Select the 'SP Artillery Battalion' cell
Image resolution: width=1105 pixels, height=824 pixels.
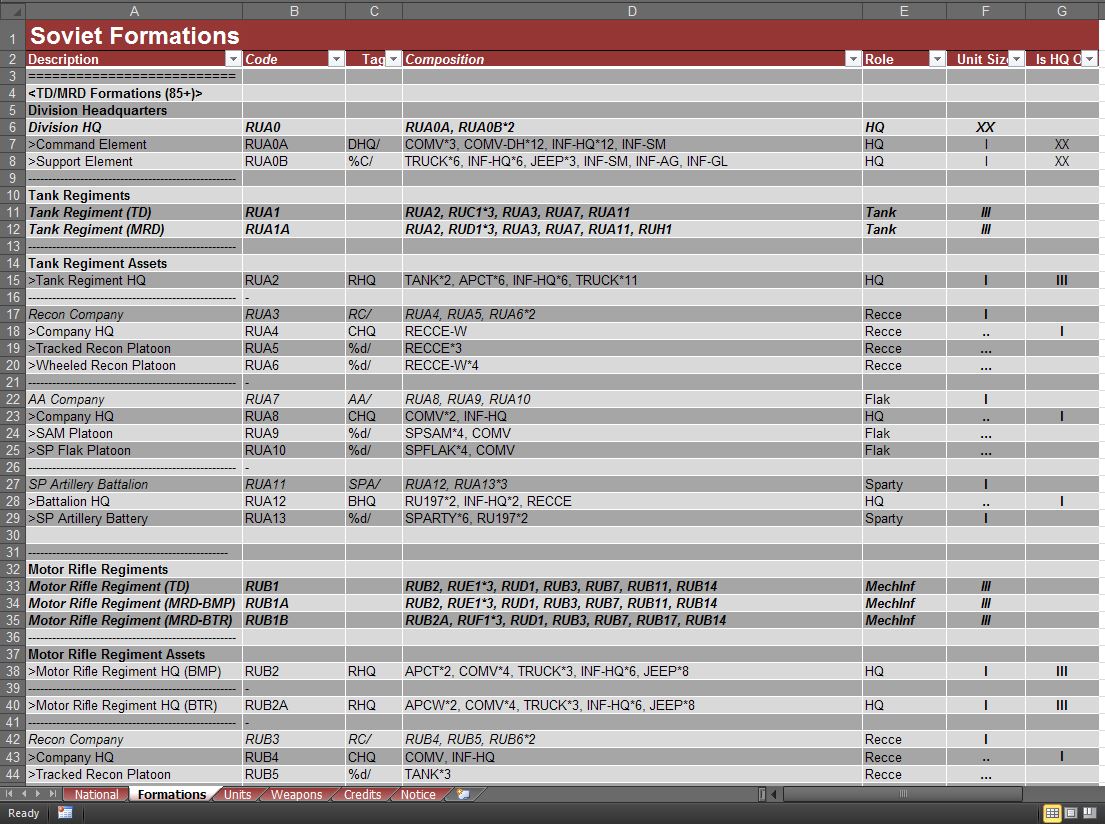(x=134, y=484)
